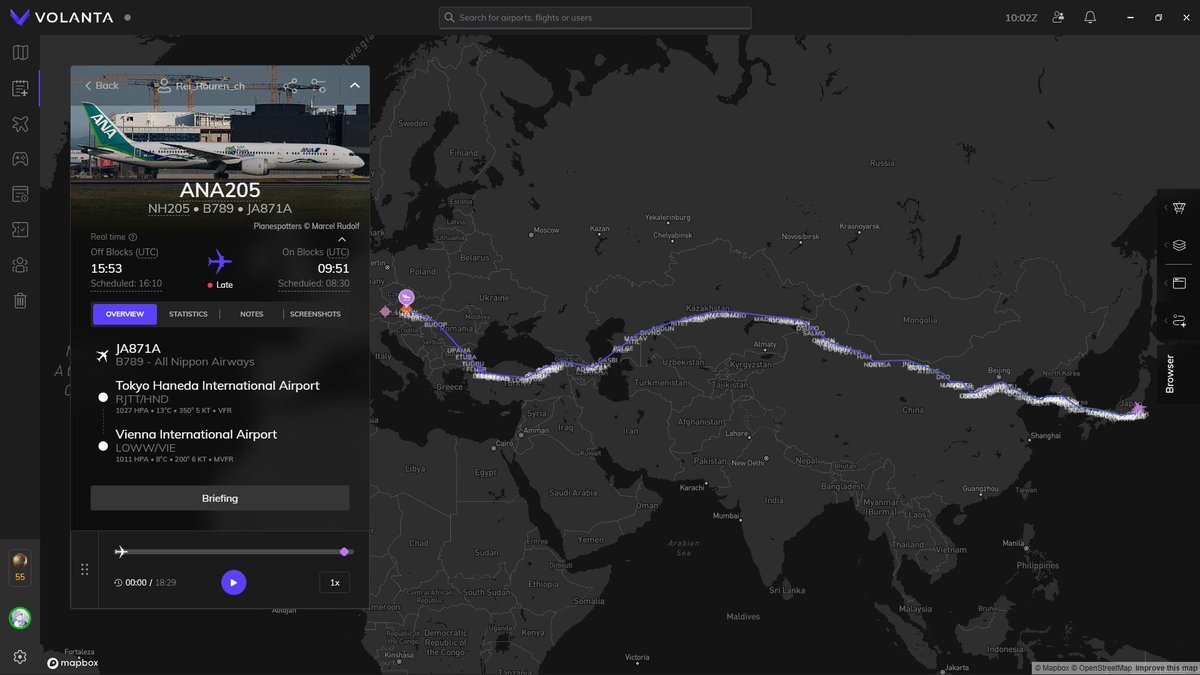
Task: Collapse the block times section
Action: tap(342, 240)
